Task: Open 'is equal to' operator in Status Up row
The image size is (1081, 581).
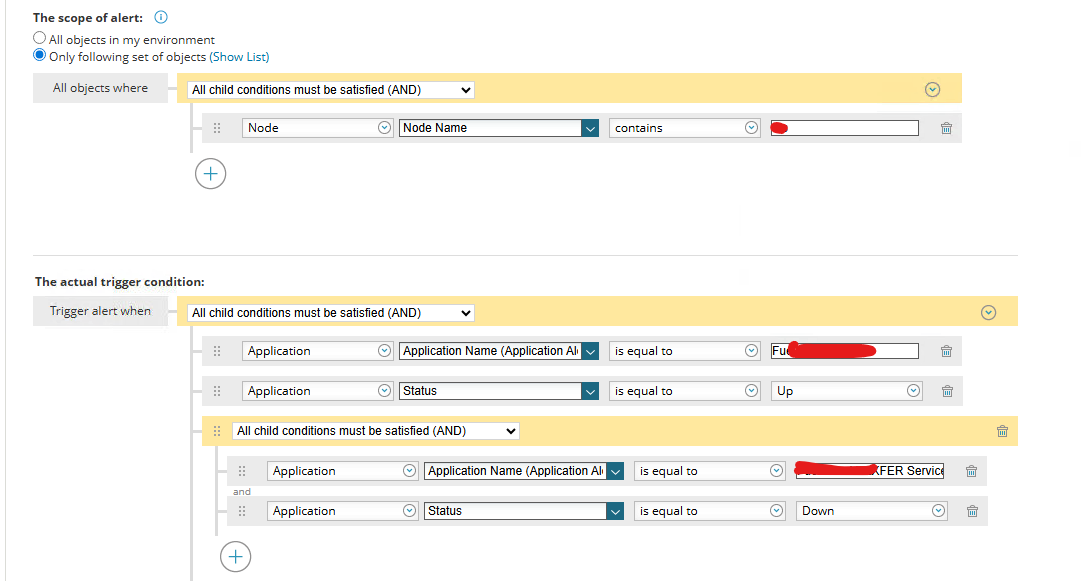Action: point(684,391)
